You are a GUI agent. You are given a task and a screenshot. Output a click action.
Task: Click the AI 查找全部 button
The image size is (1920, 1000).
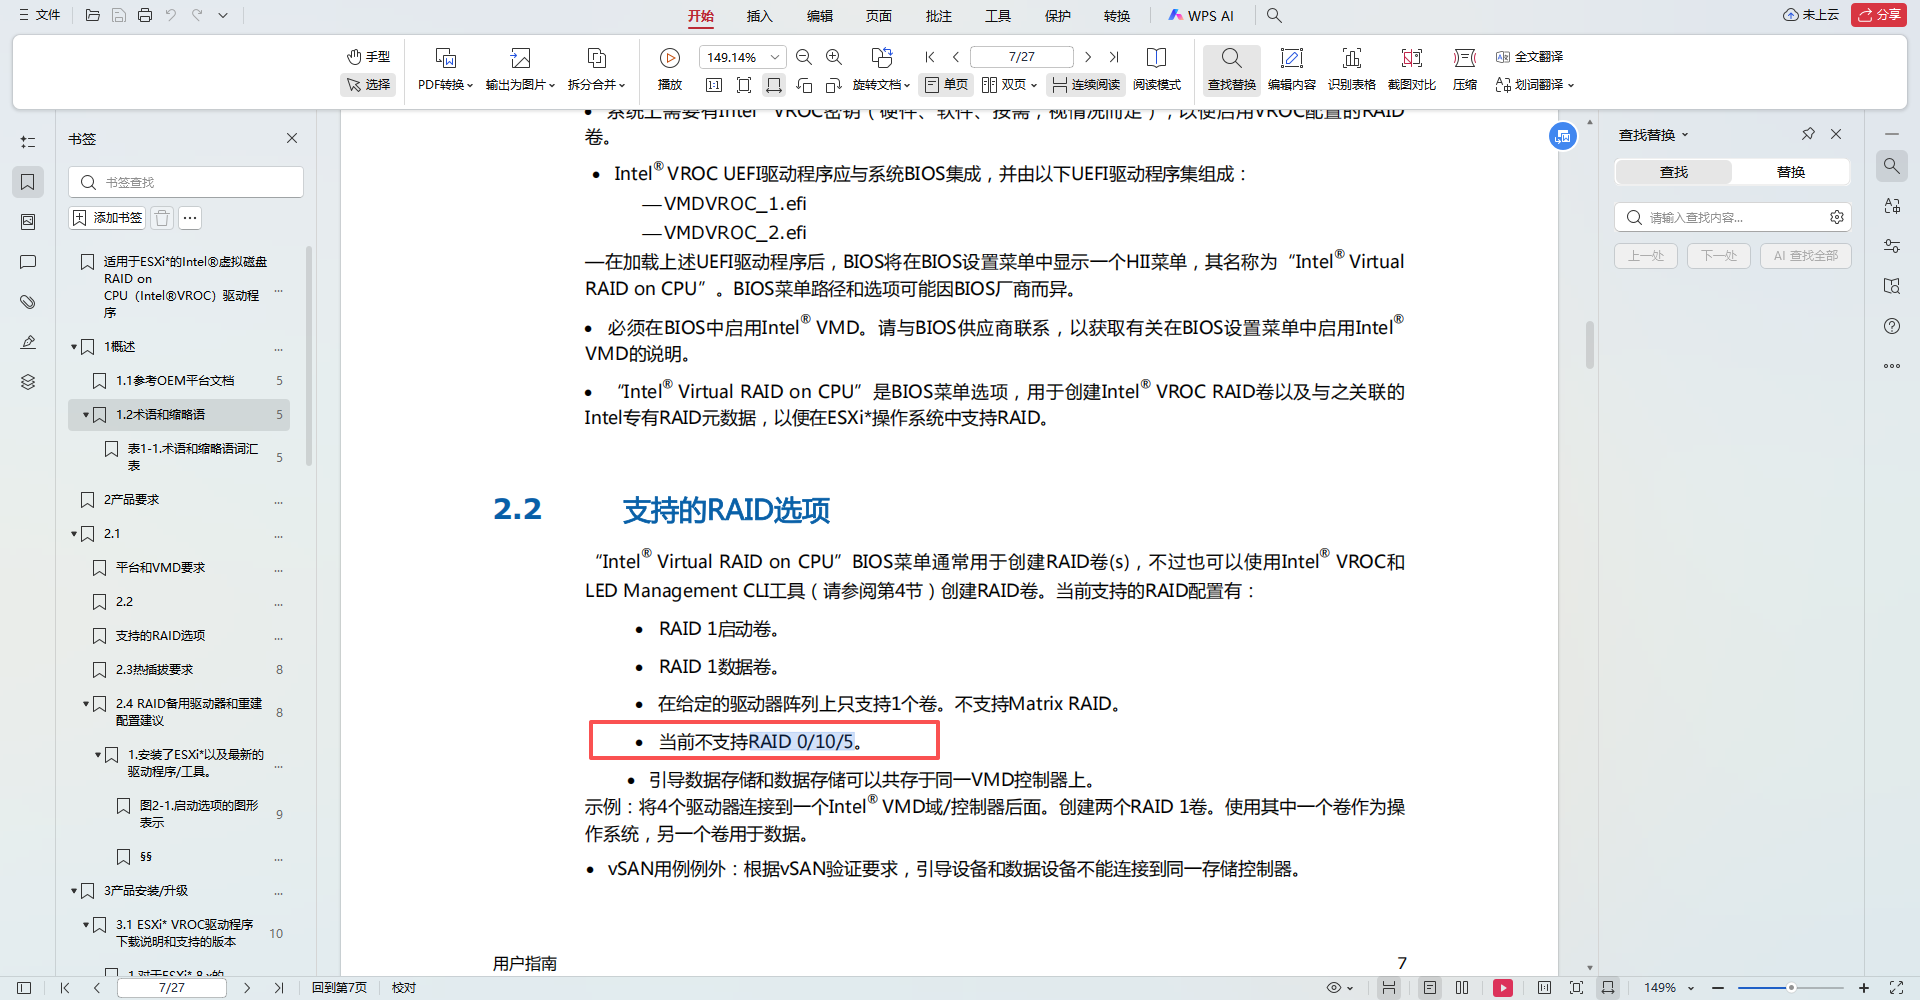click(1806, 256)
